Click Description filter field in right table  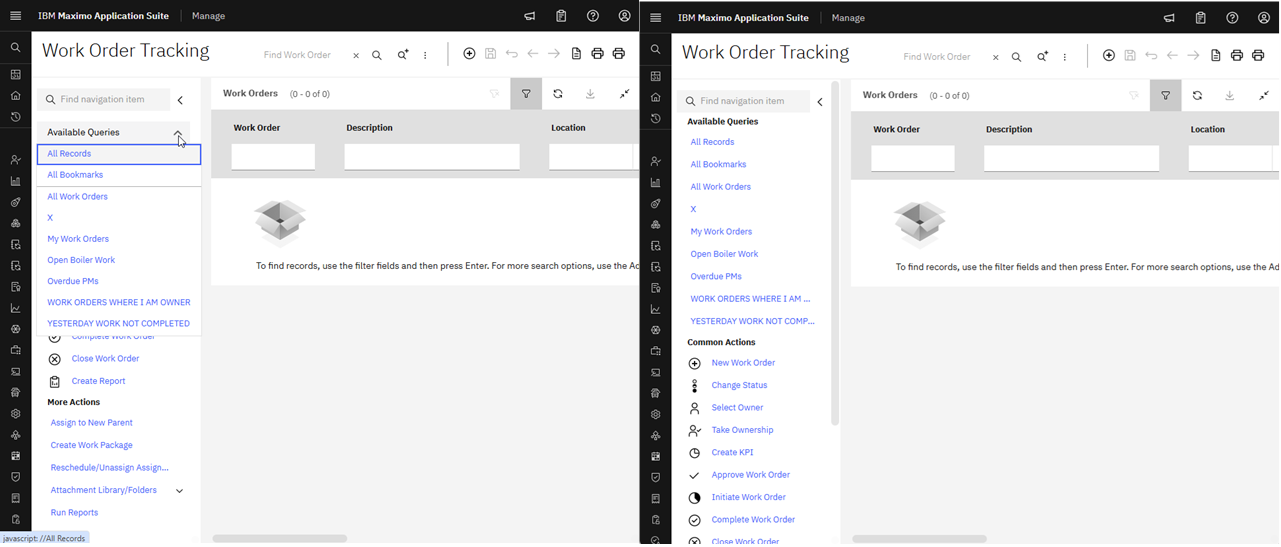(1071, 159)
